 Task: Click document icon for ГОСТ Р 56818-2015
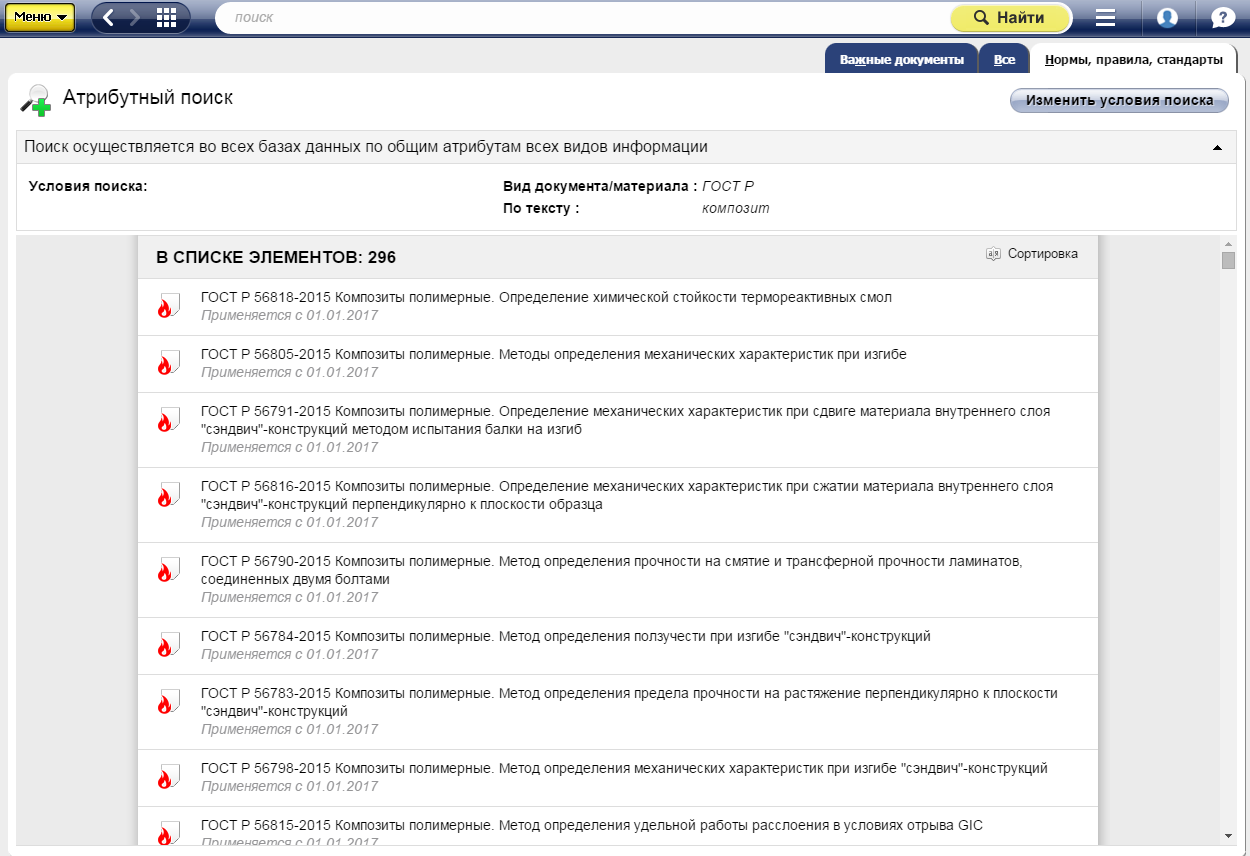(x=167, y=306)
